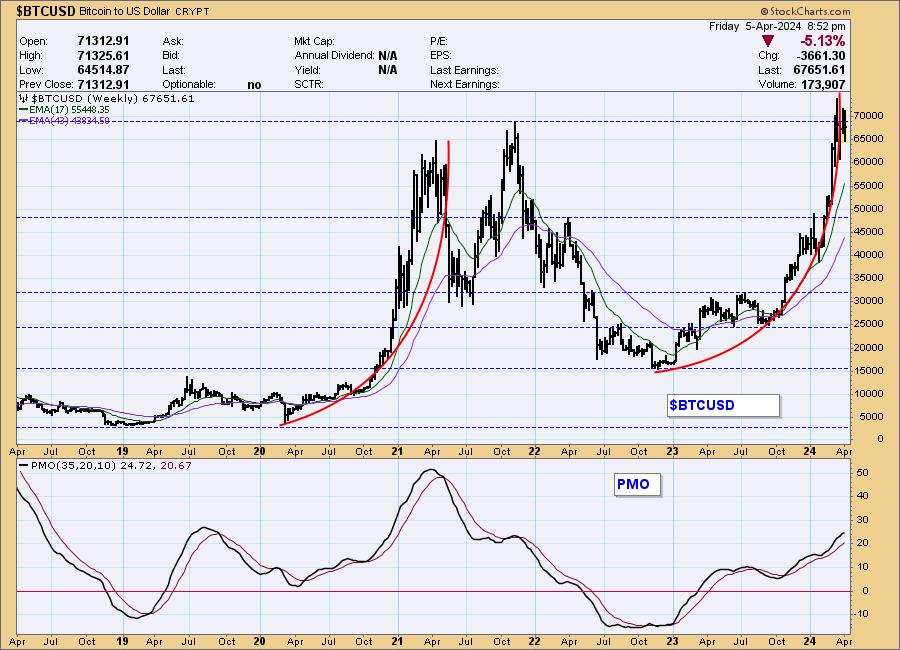Click the EPS label
The width and height of the screenshot is (900, 650).
(441, 56)
